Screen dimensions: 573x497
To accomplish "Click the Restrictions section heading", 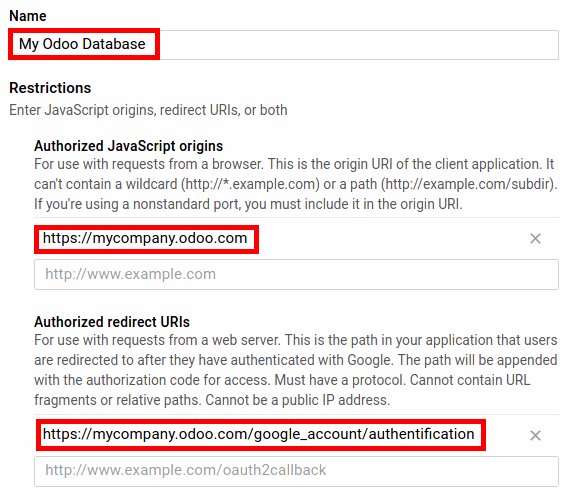I will point(50,88).
